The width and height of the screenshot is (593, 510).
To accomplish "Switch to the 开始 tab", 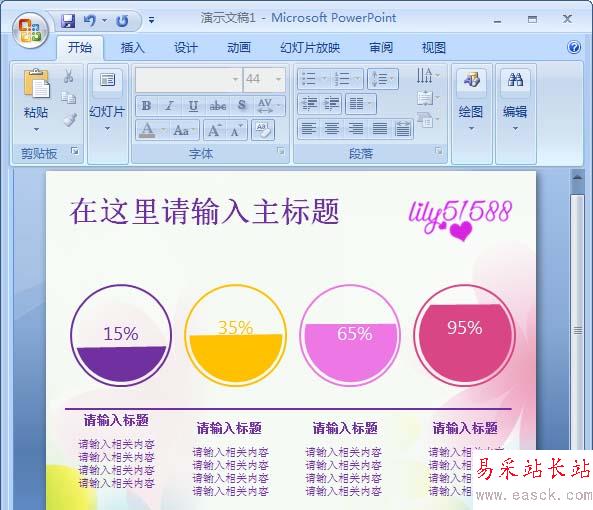I will click(80, 48).
